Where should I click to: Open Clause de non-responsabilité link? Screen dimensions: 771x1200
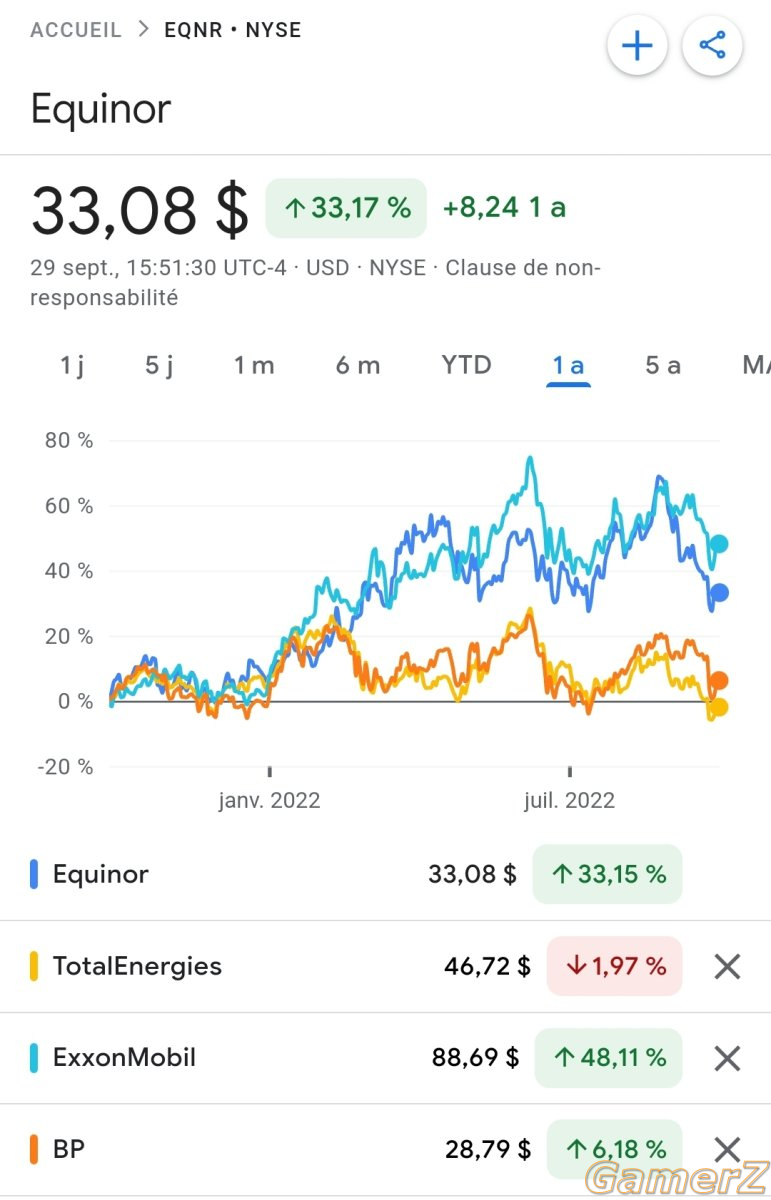coord(315,282)
